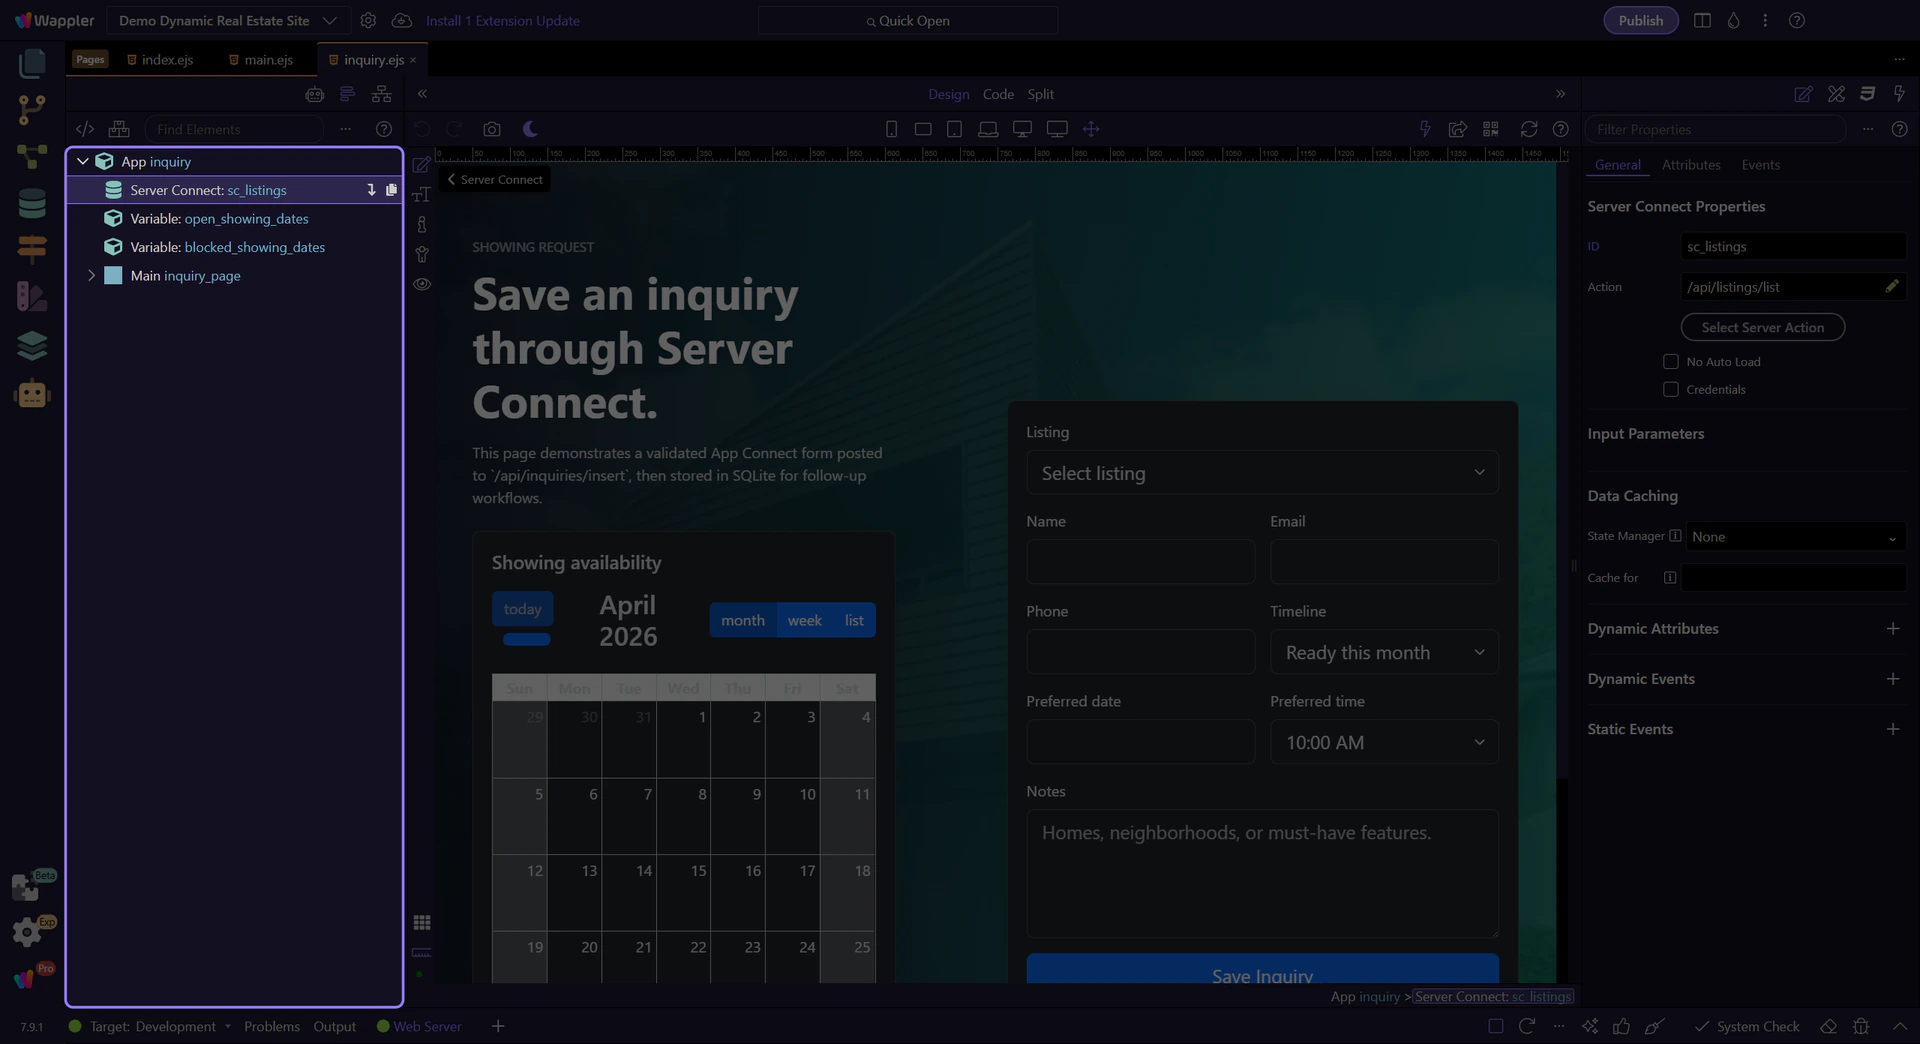The width and height of the screenshot is (1920, 1044).
Task: Enable the No Auto Load checkbox
Action: coord(1670,362)
